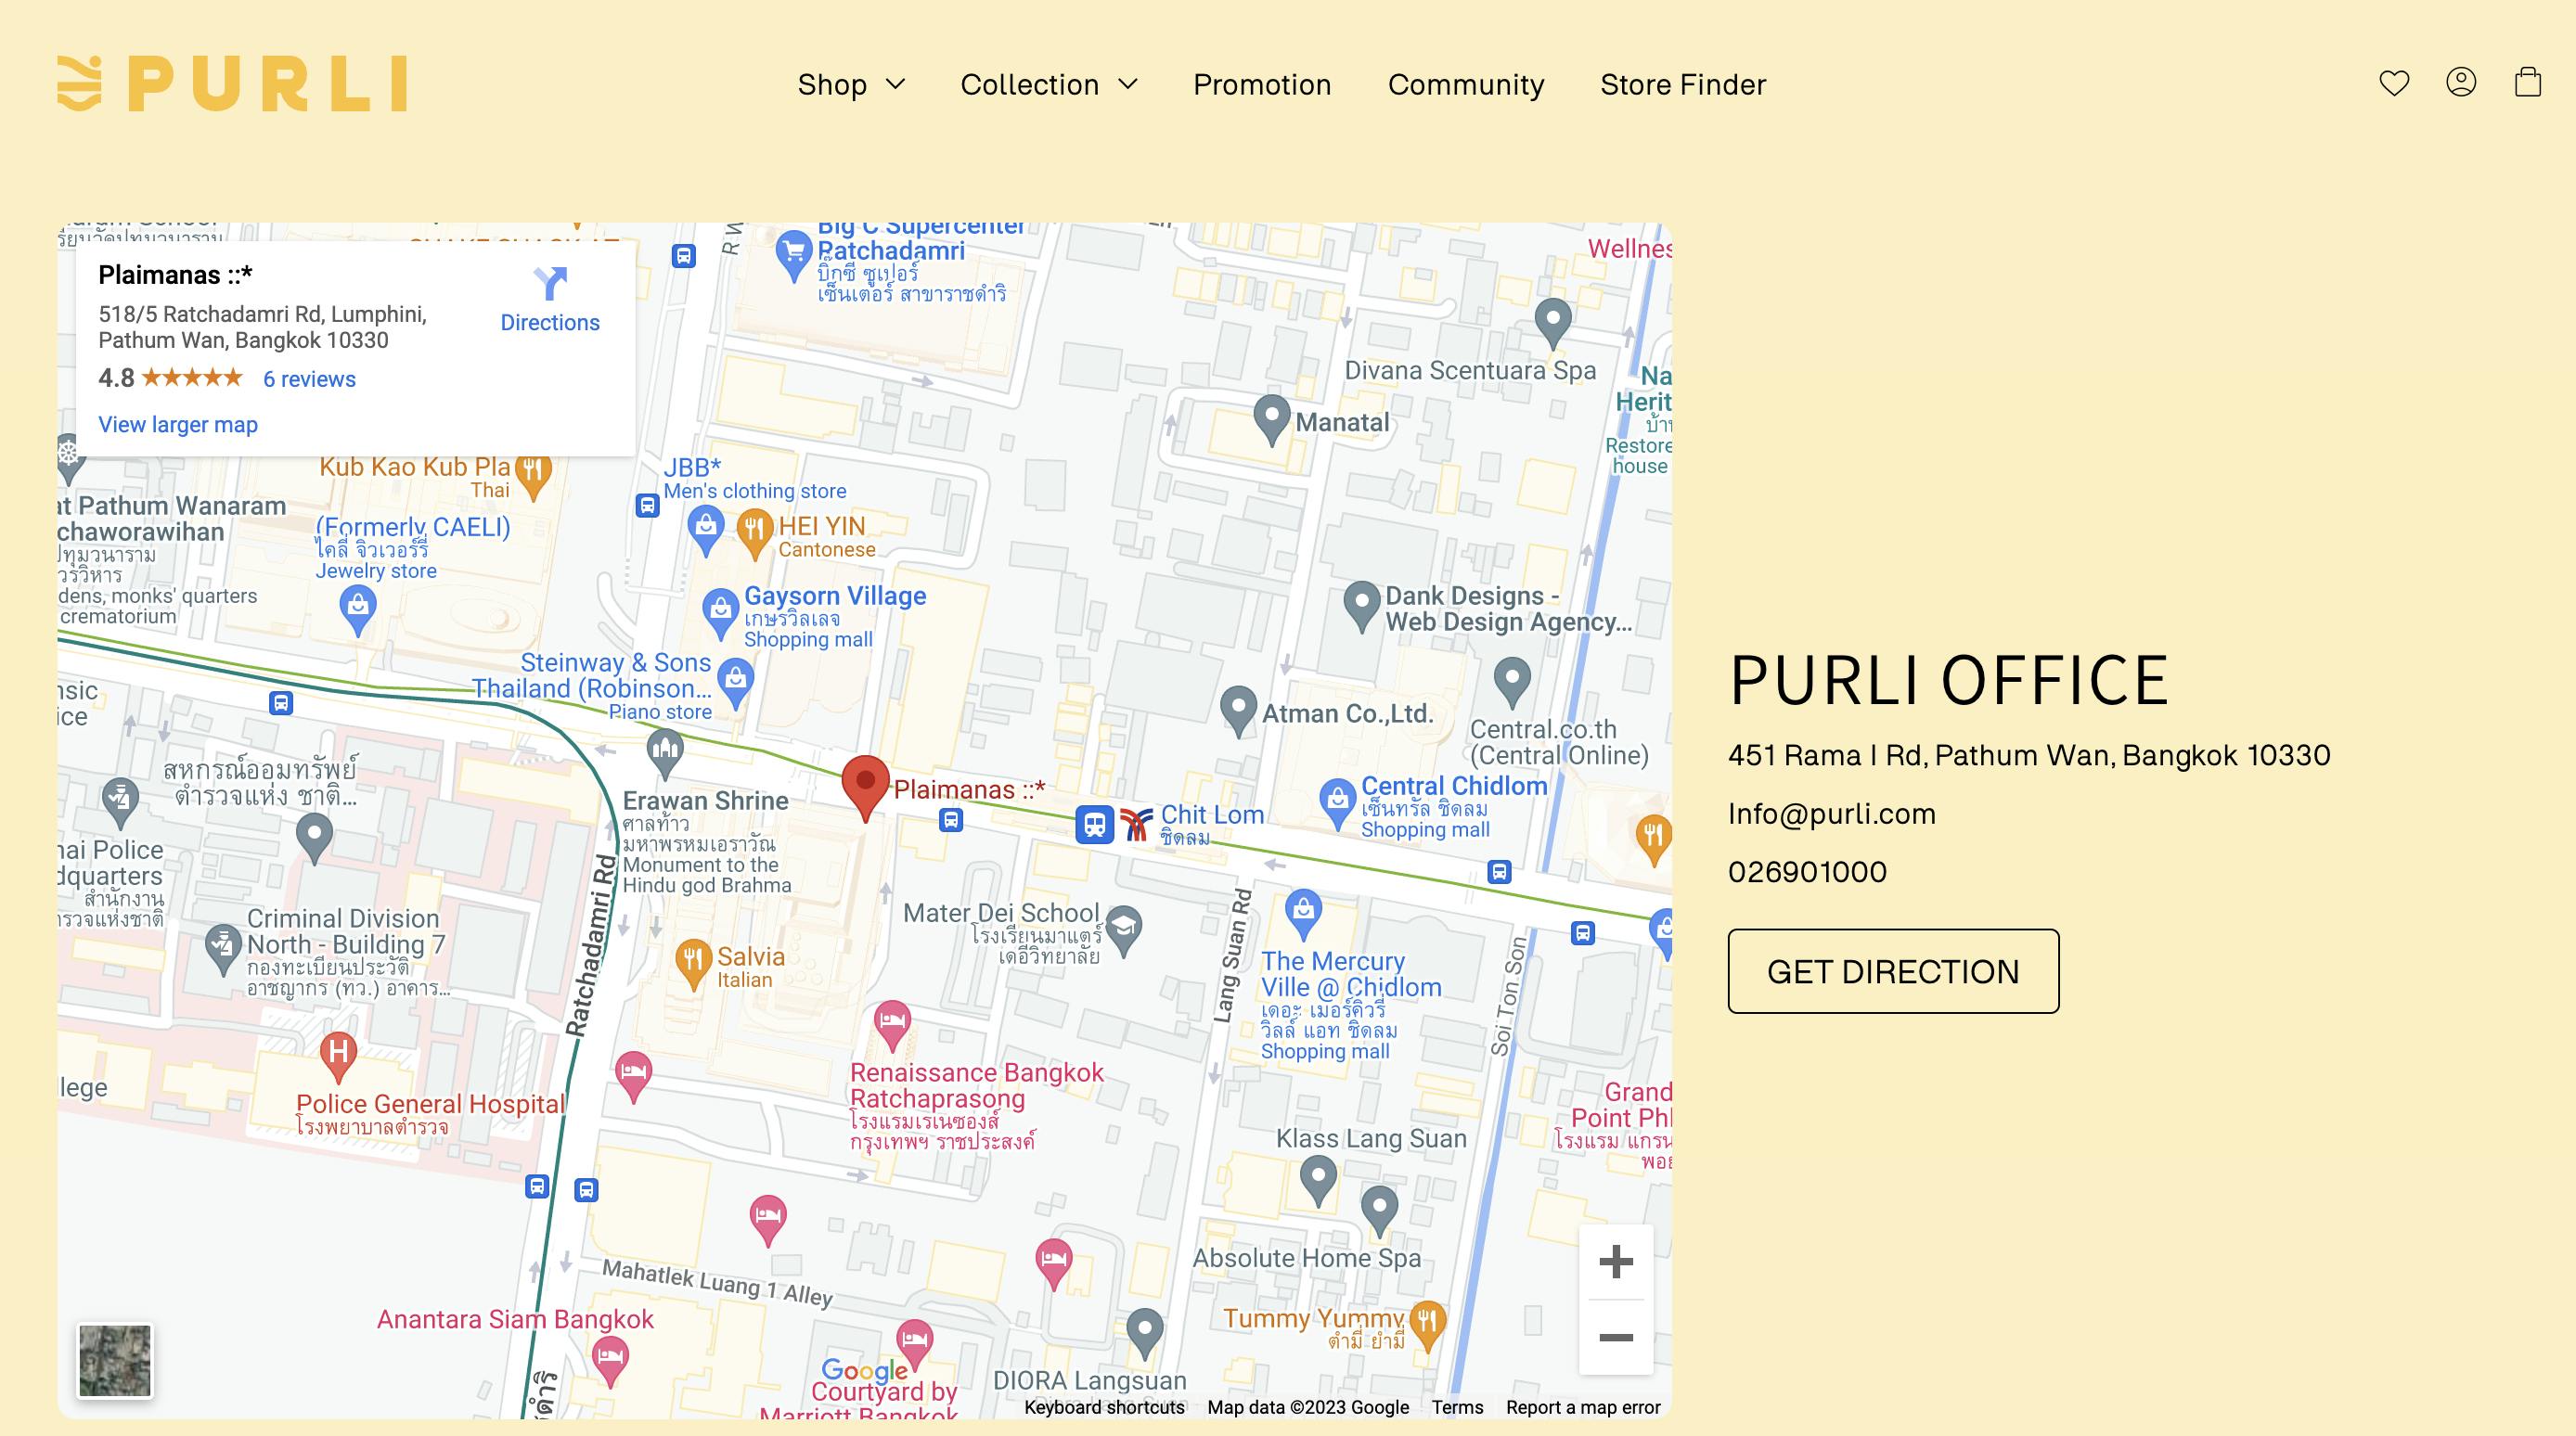2576x1436 pixels.
Task: Open the wishlist heart icon
Action: point(2394,83)
